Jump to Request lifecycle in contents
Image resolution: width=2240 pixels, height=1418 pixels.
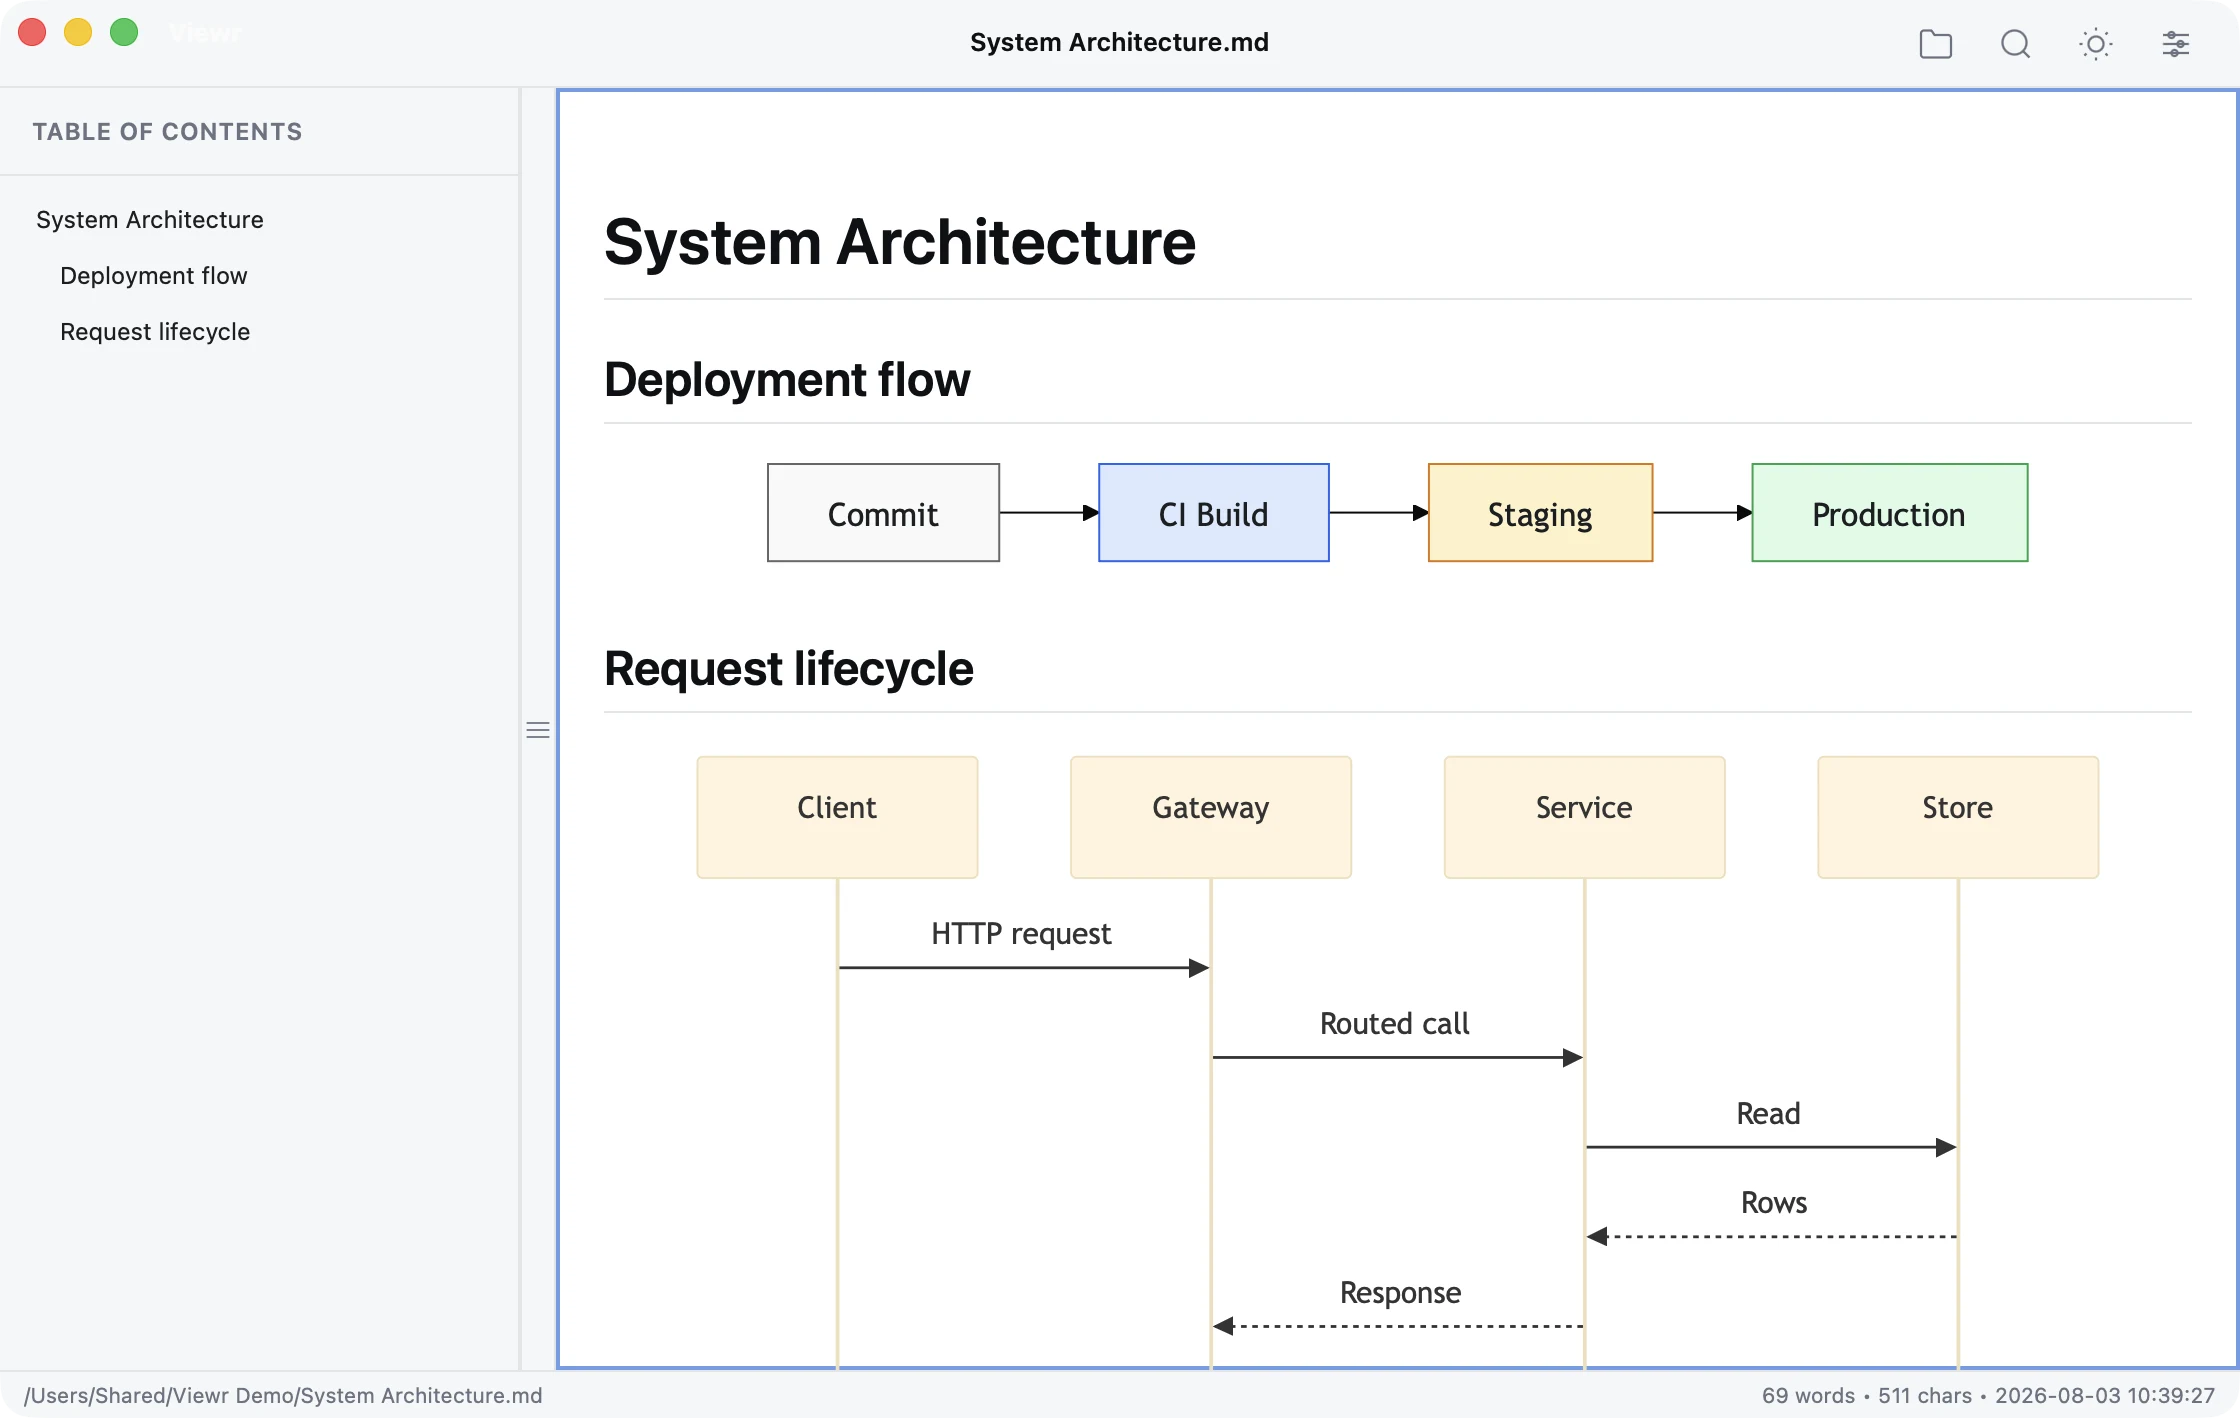tap(155, 332)
